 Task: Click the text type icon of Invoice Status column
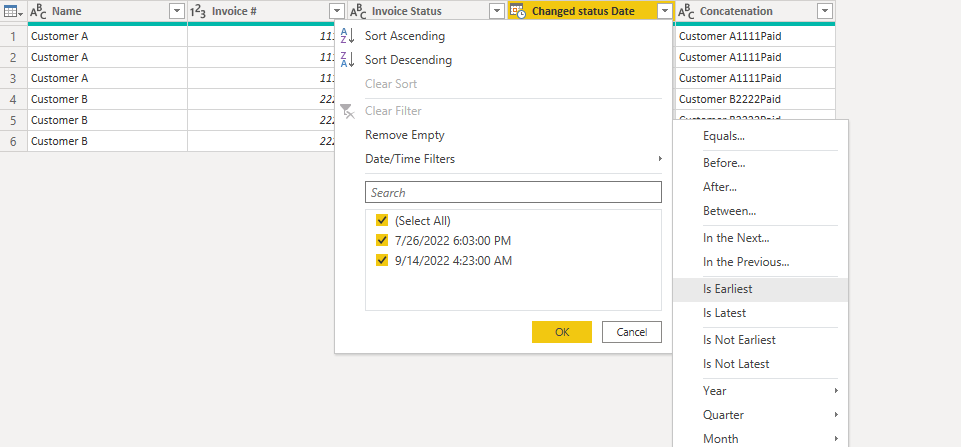359,11
